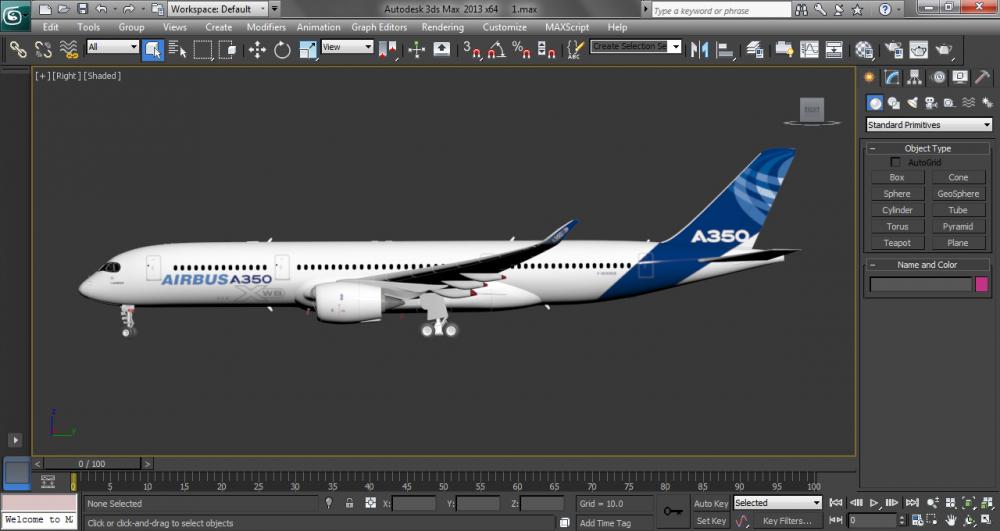
Task: Click the Teapot primitive button
Action: [x=897, y=243]
